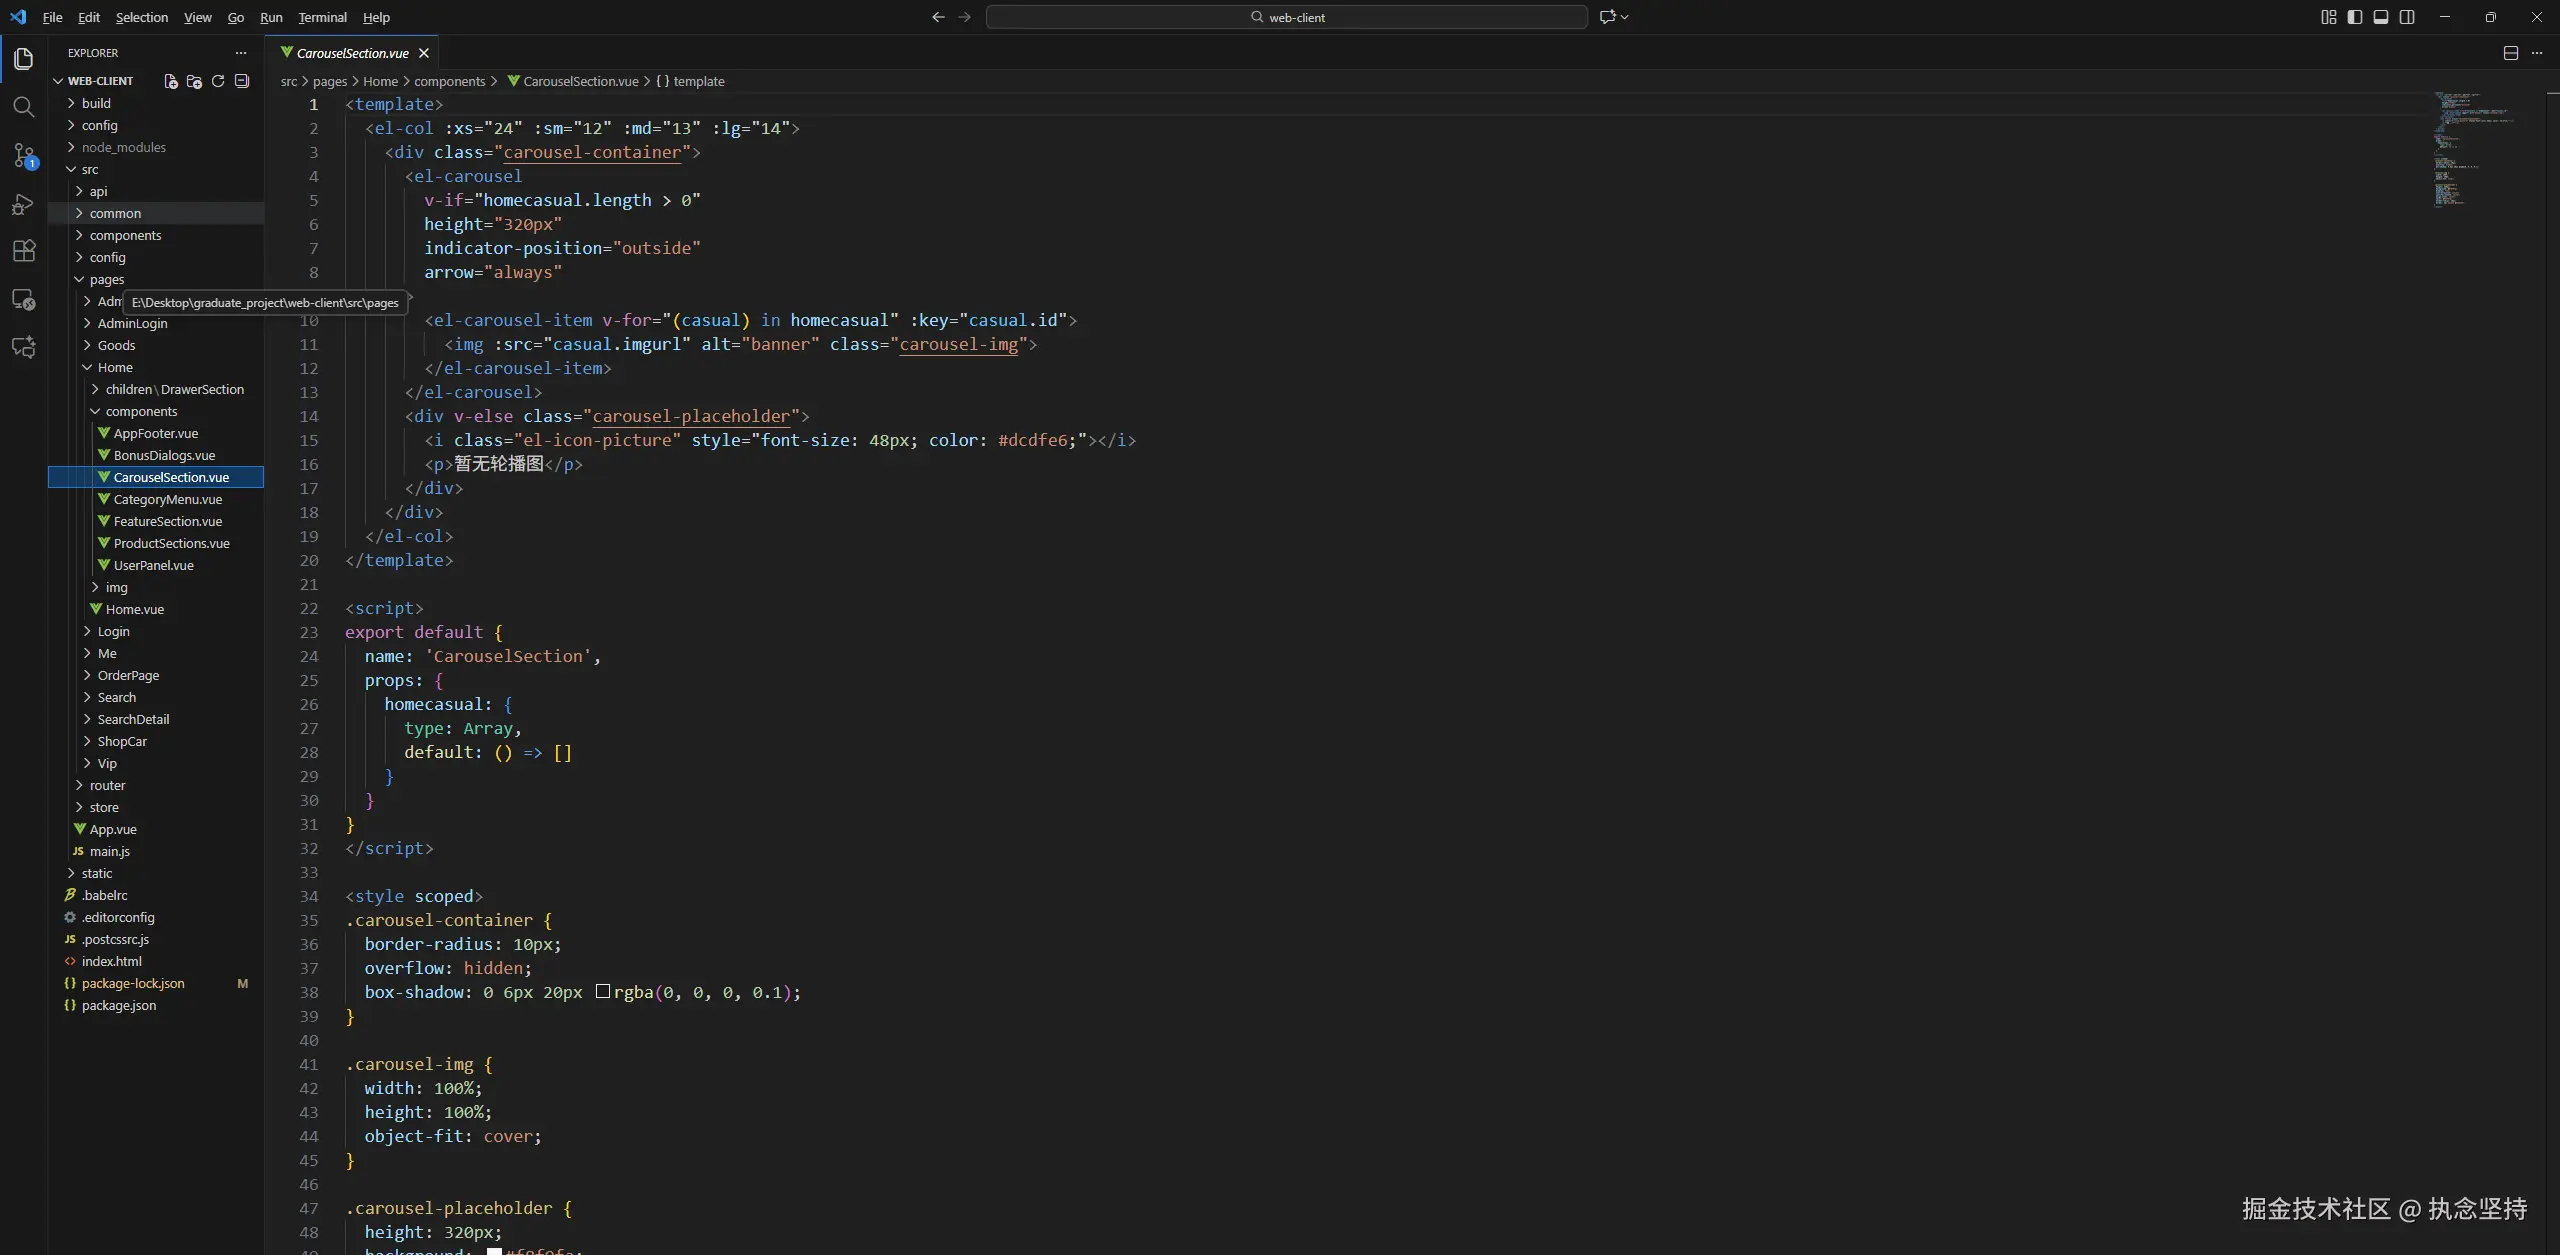Toggle bottom panel layout button
The width and height of the screenshot is (2560, 1255).
tap(2381, 17)
